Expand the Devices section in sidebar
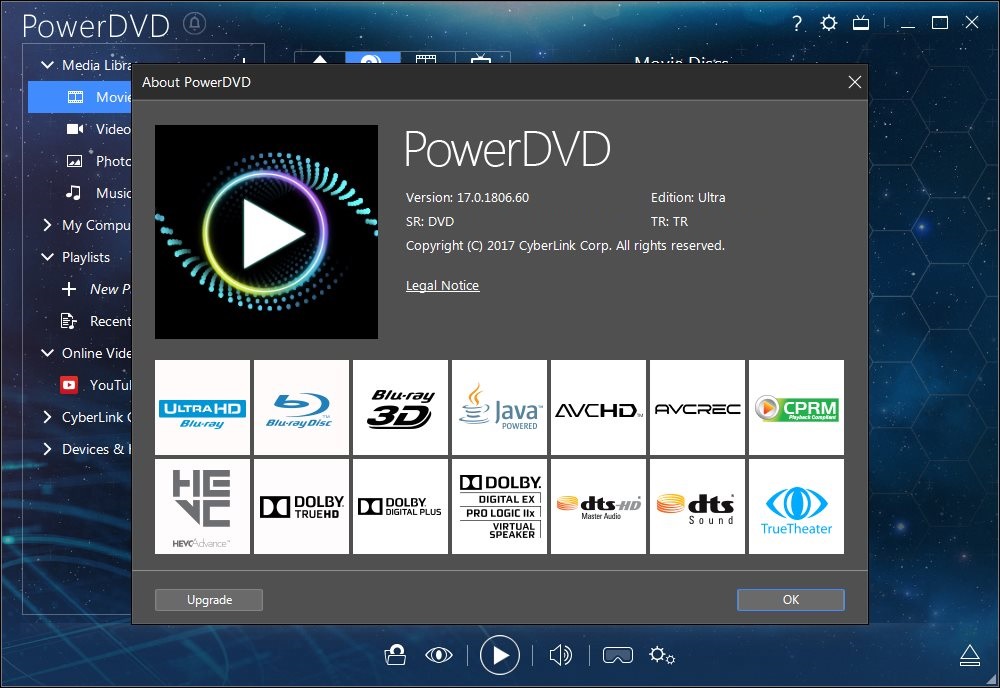The image size is (1000, 688). coord(47,449)
